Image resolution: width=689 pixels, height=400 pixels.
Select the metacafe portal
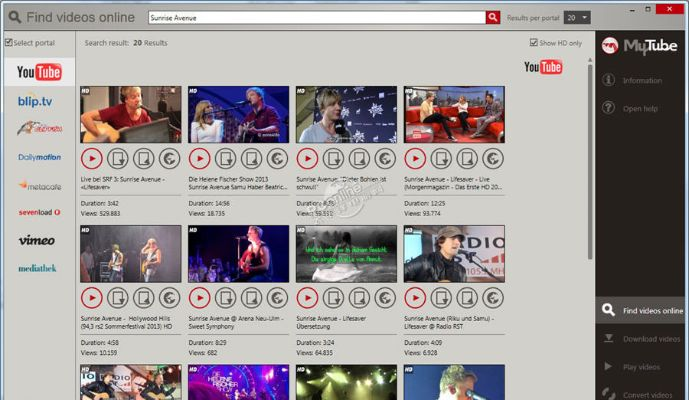pyautogui.click(x=38, y=185)
